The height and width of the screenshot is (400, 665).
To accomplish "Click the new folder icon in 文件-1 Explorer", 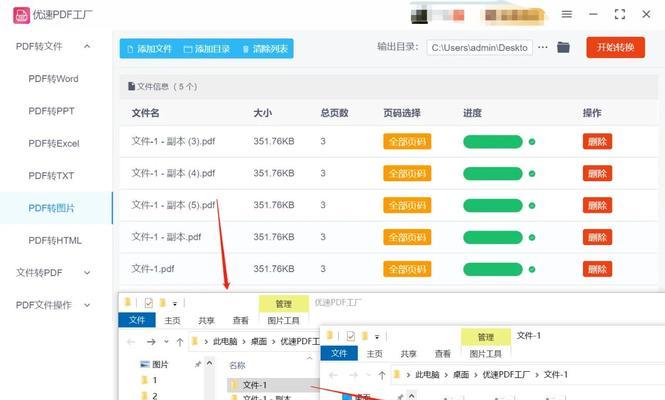I will click(365, 336).
